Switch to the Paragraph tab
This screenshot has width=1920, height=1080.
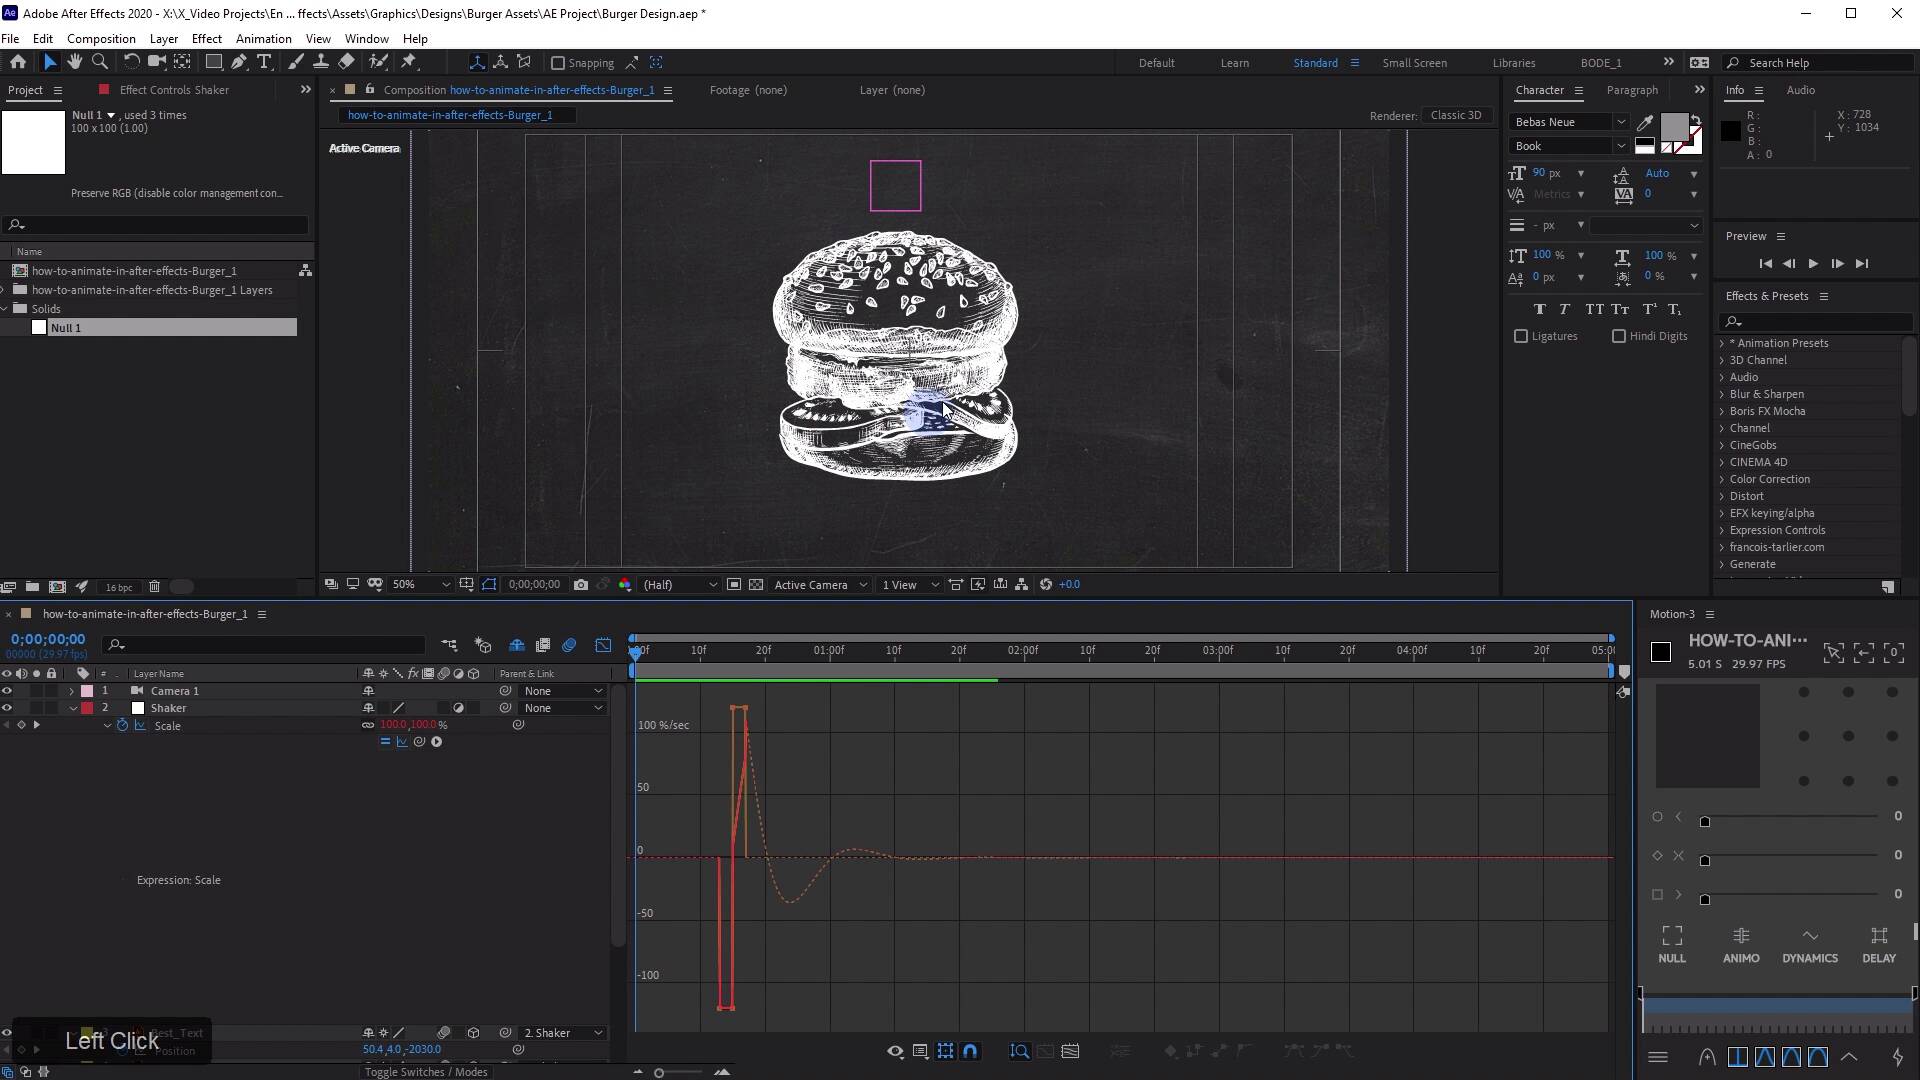(1632, 90)
